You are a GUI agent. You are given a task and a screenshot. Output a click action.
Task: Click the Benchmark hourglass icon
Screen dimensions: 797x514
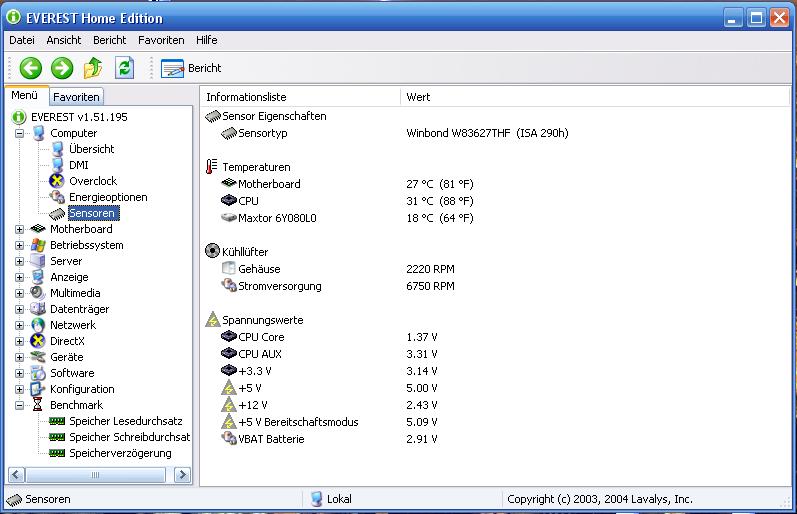click(38, 405)
